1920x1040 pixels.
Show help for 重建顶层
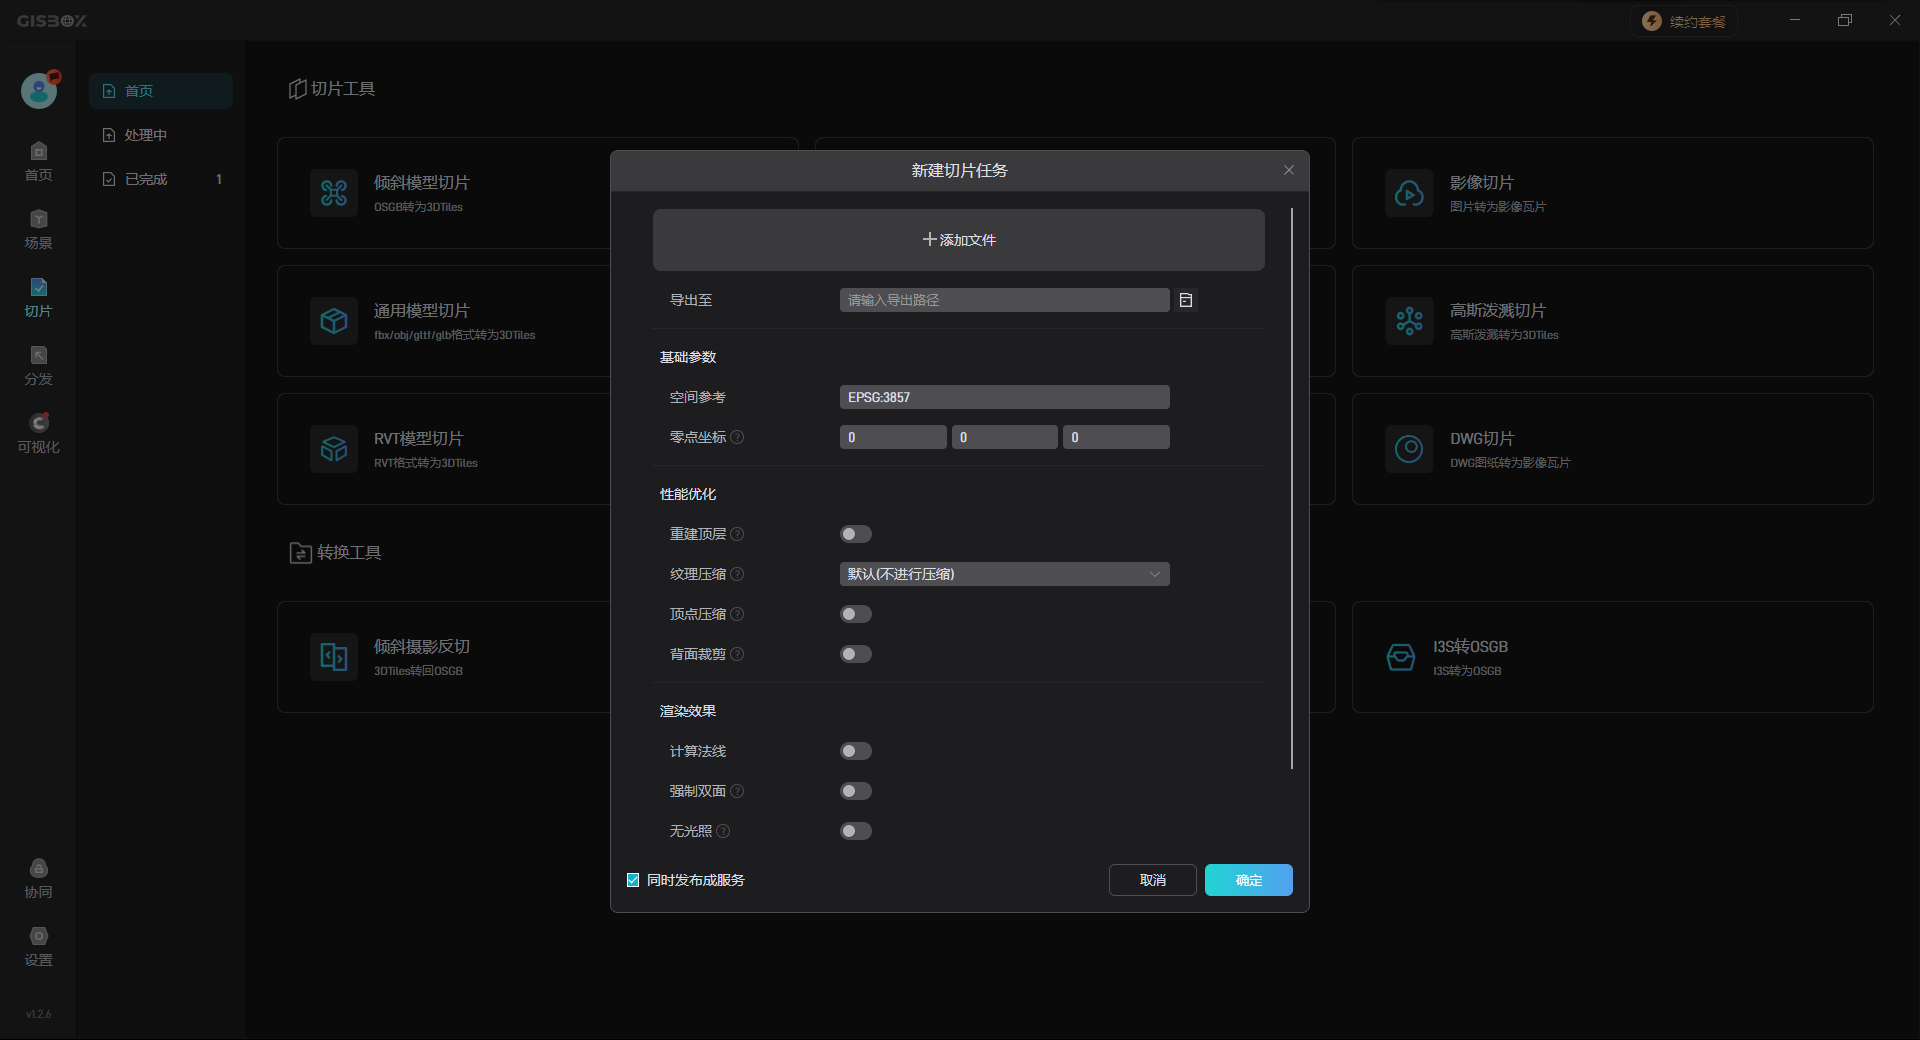coord(737,534)
